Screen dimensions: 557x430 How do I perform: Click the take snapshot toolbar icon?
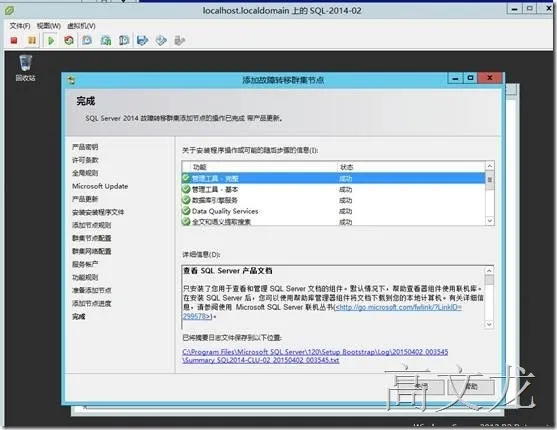87,41
